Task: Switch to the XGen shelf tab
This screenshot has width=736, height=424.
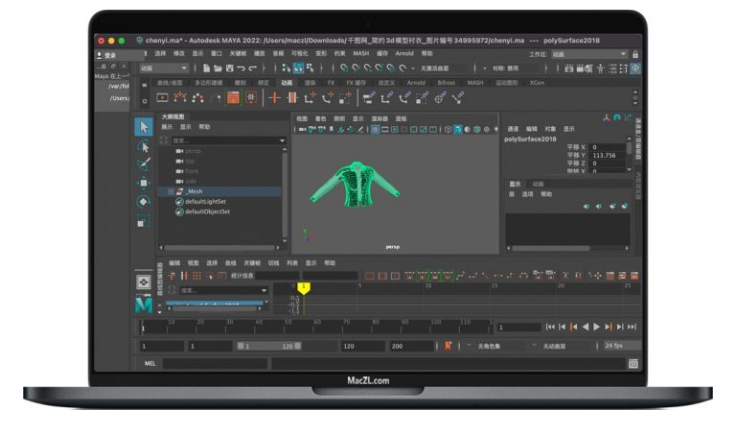Action: point(537,83)
